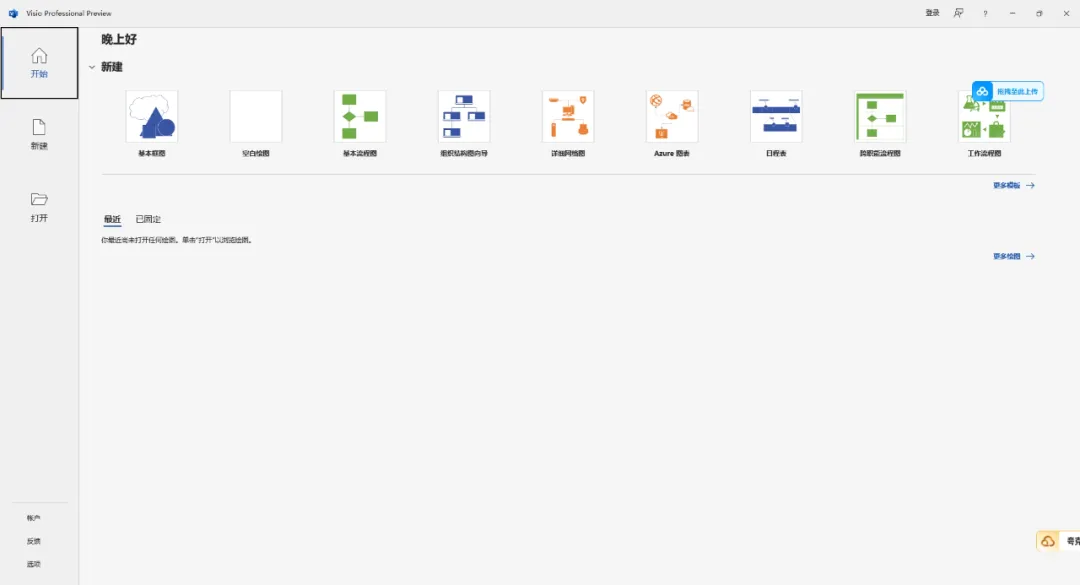Viewport: 1080px width, 585px height.
Task: Collapse the 新建 section chevron
Action: pos(92,67)
